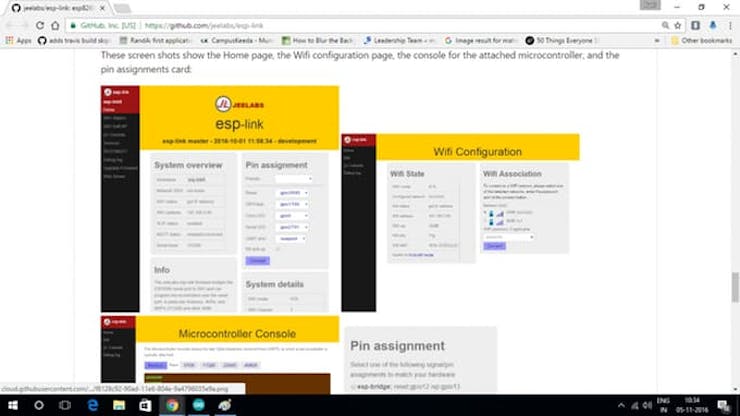
Task: Close the jeelabs/esp-link browser tab
Action: (102, 8)
